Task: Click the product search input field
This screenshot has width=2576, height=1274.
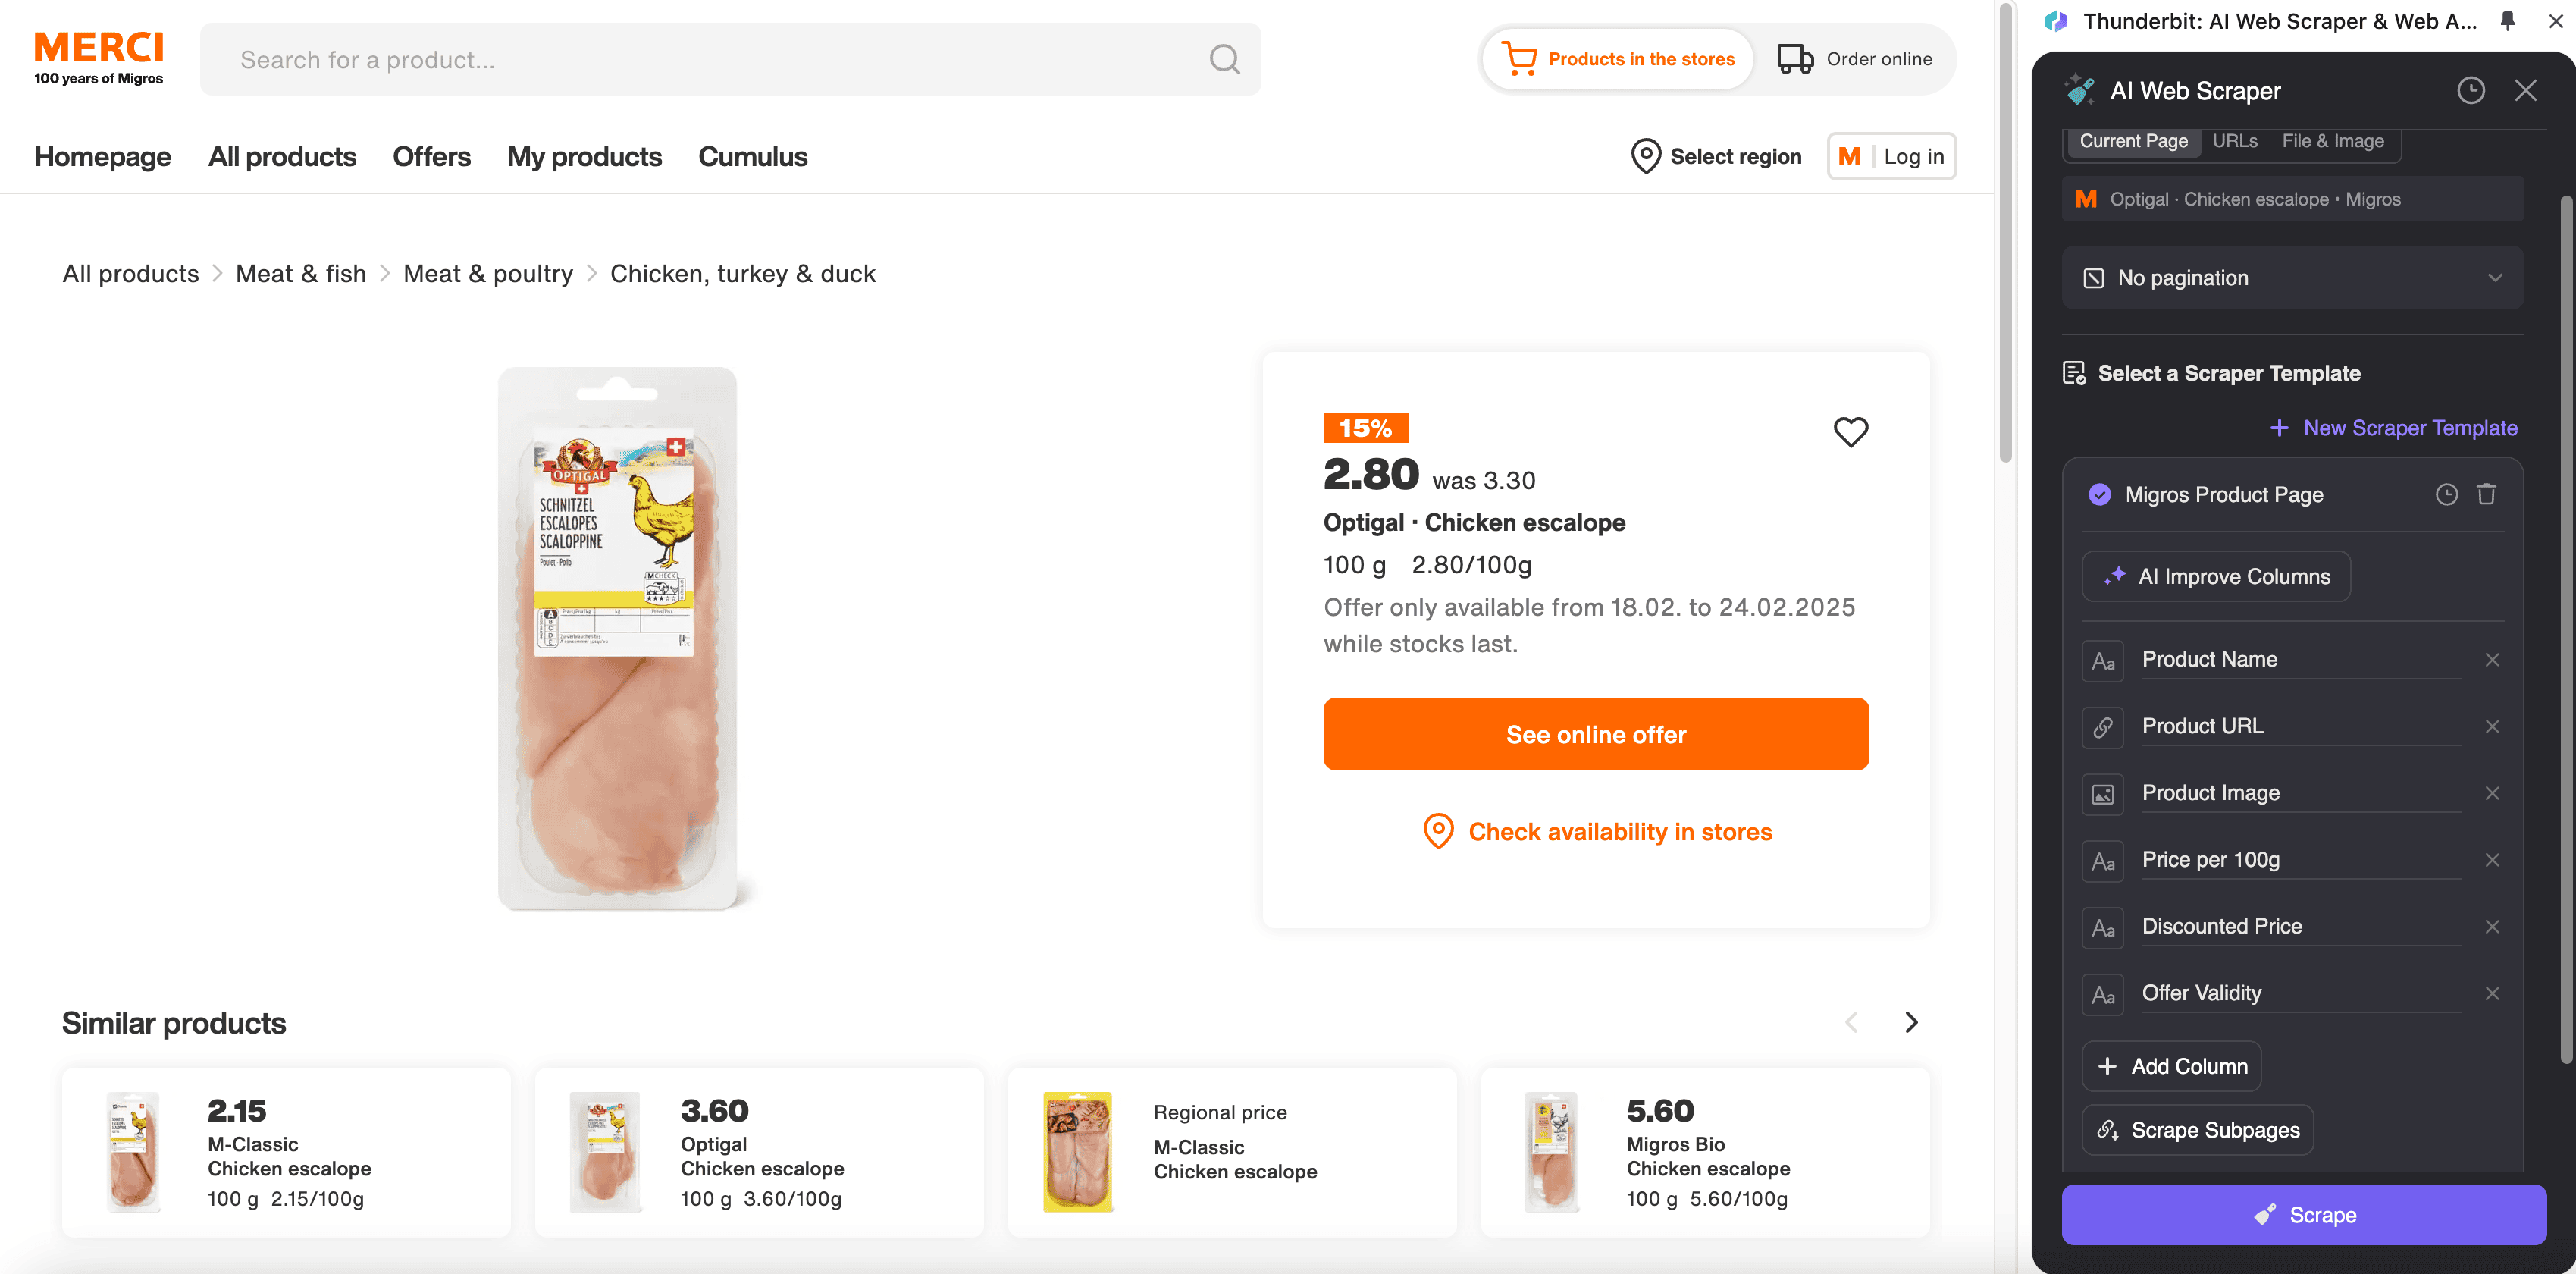Action: pyautogui.click(x=700, y=60)
